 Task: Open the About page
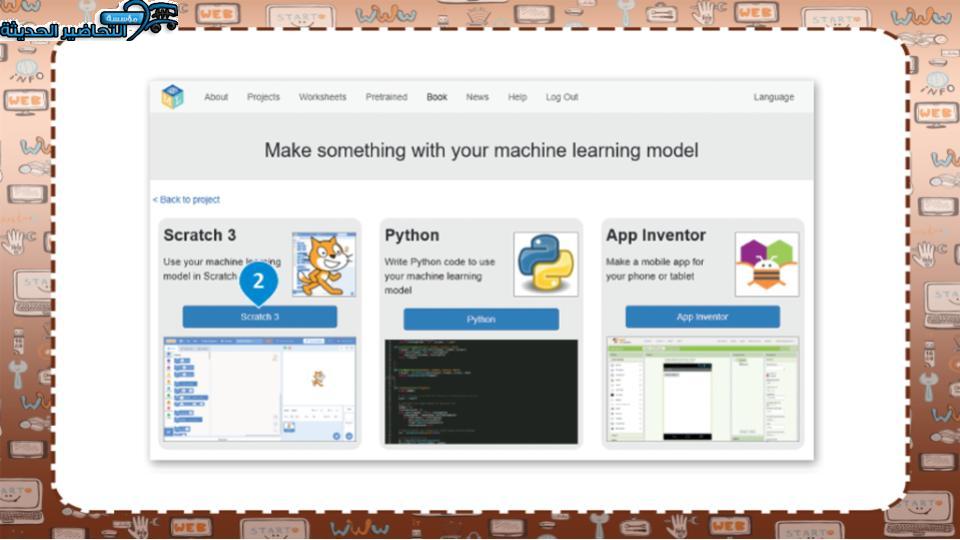(x=216, y=97)
